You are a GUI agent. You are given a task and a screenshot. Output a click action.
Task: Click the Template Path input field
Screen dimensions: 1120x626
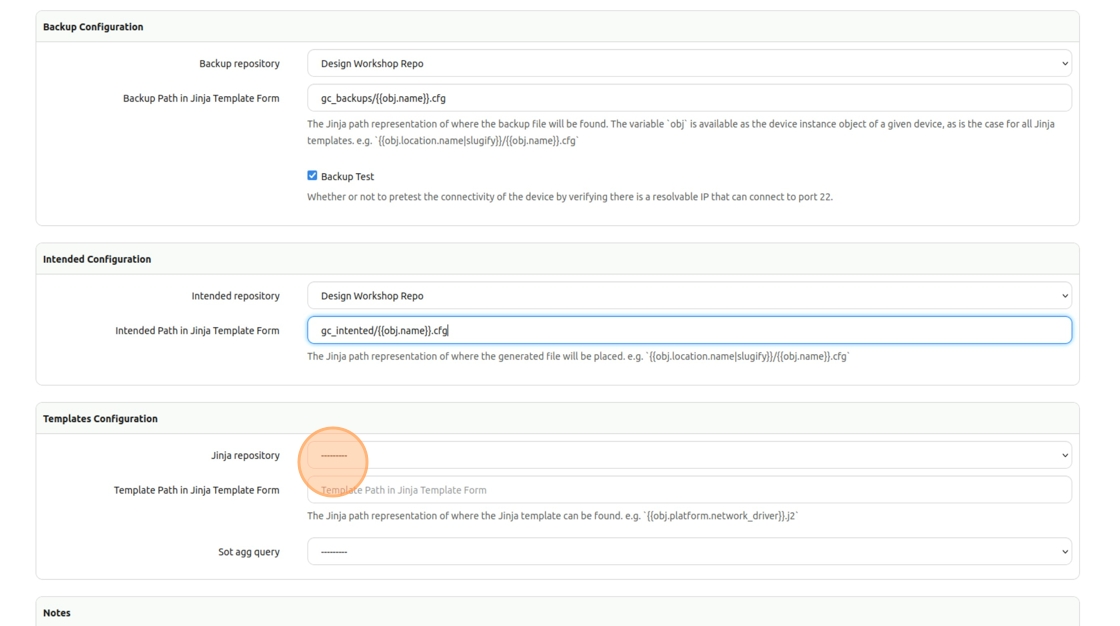pyautogui.click(x=689, y=490)
